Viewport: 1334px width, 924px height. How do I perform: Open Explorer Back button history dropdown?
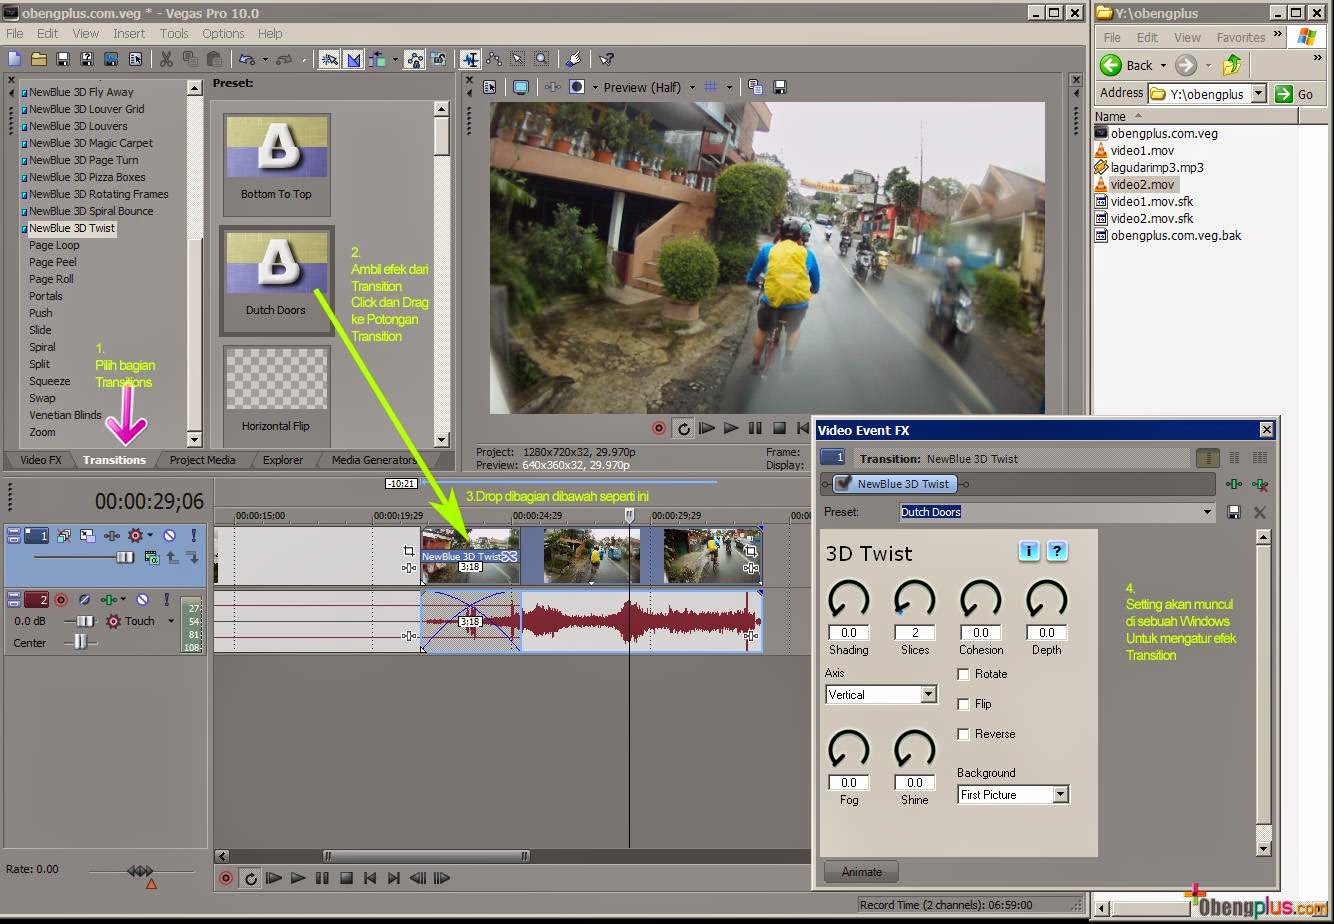pyautogui.click(x=1163, y=65)
